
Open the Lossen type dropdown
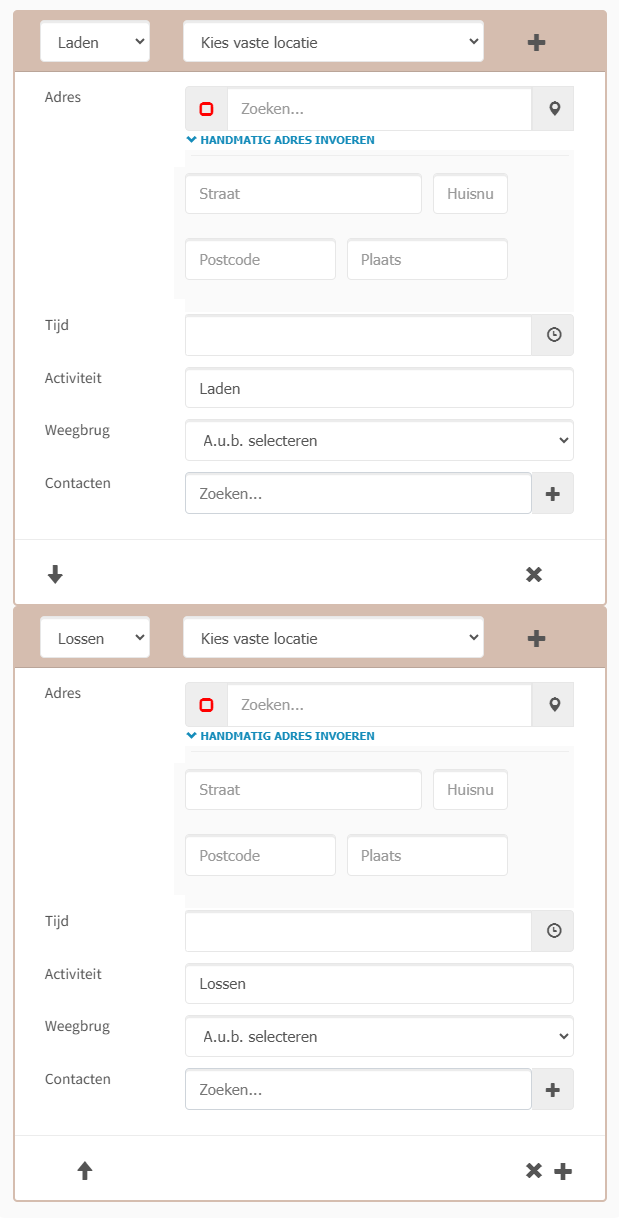pyautogui.click(x=95, y=638)
